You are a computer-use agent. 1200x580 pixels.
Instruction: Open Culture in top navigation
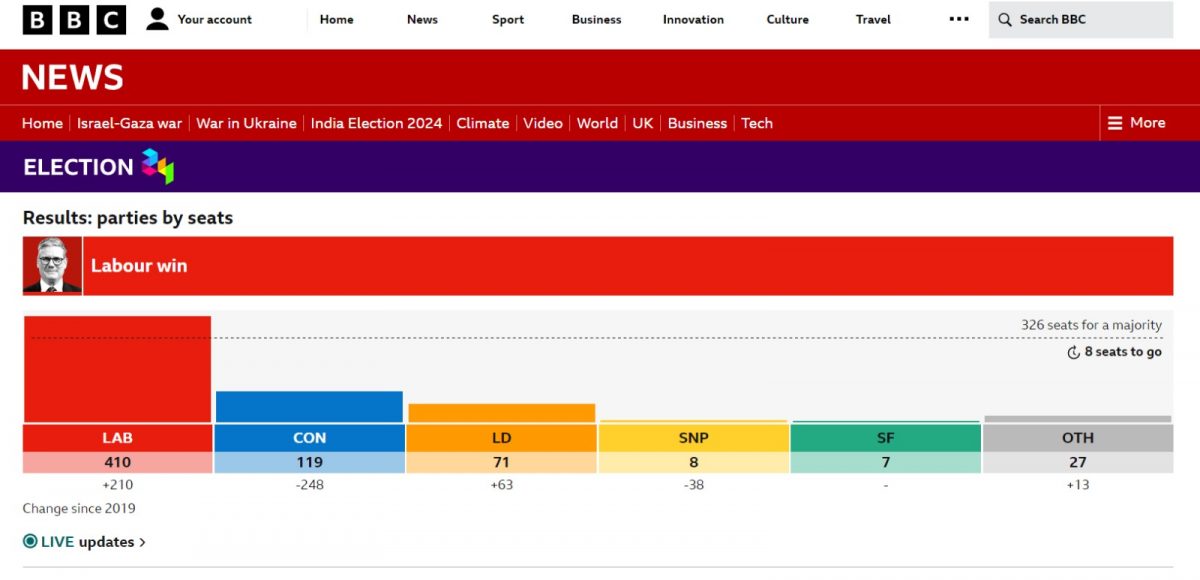coord(788,19)
